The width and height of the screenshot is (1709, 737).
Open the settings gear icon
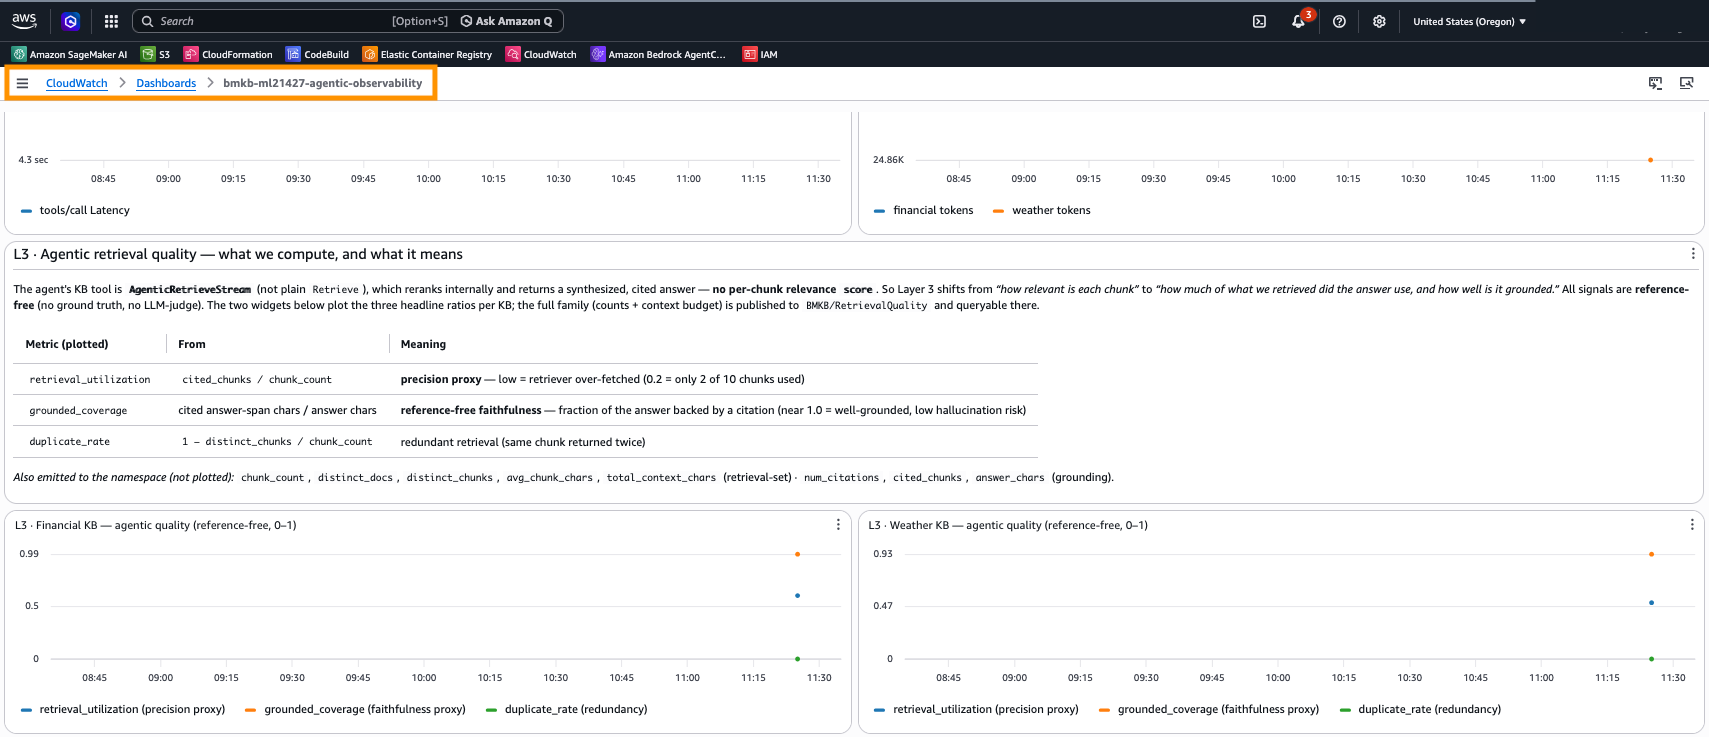(1379, 21)
